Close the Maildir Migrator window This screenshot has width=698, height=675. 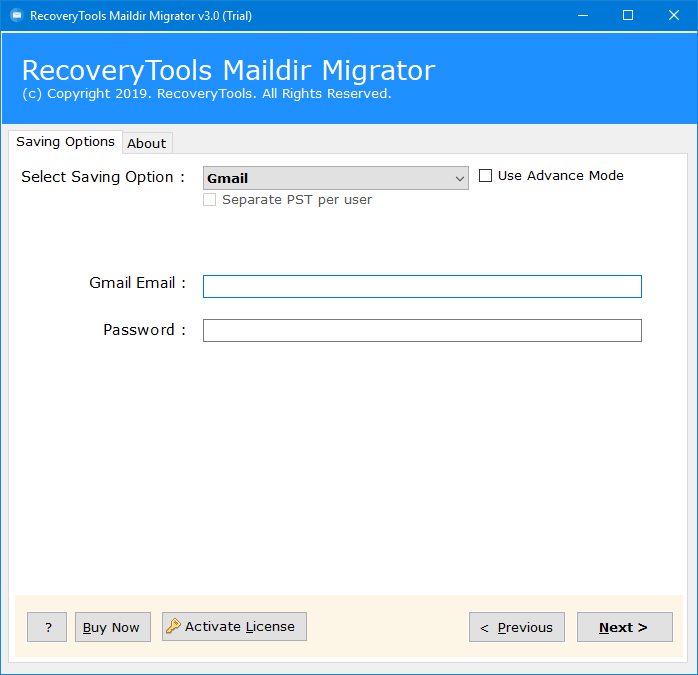click(x=674, y=16)
